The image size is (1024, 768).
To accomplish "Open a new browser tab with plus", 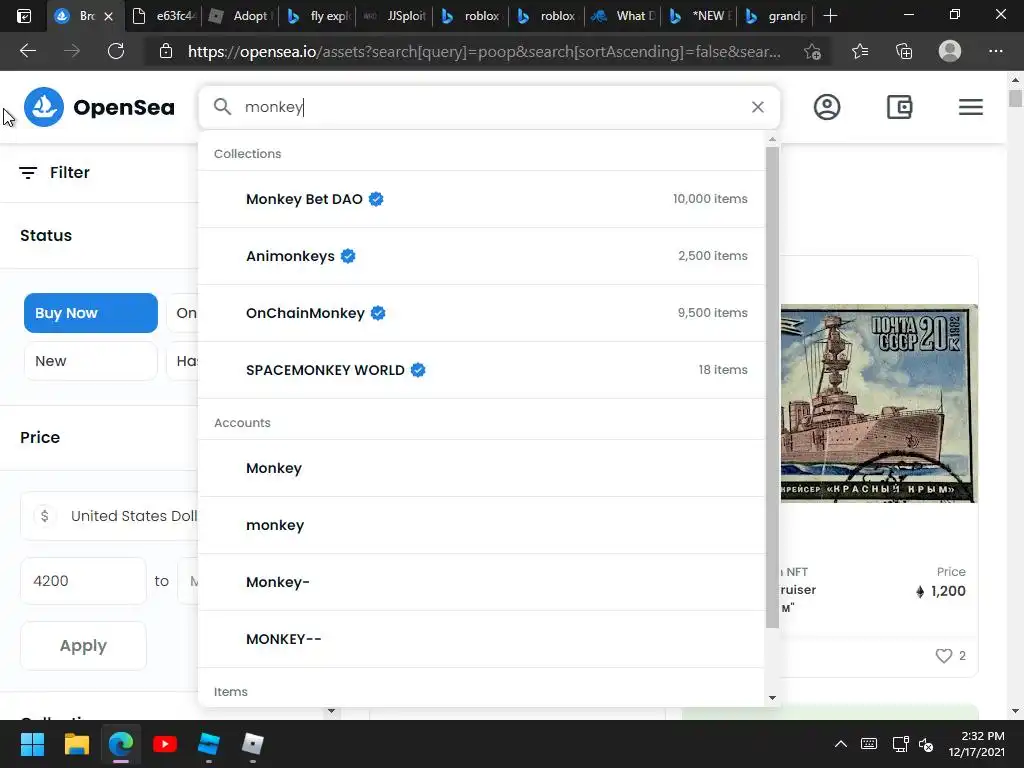I will click(x=830, y=16).
